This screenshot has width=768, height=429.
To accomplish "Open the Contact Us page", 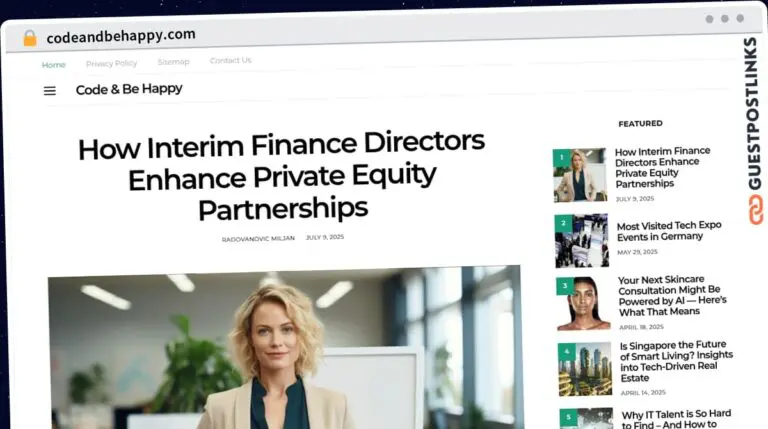I will click(x=231, y=60).
